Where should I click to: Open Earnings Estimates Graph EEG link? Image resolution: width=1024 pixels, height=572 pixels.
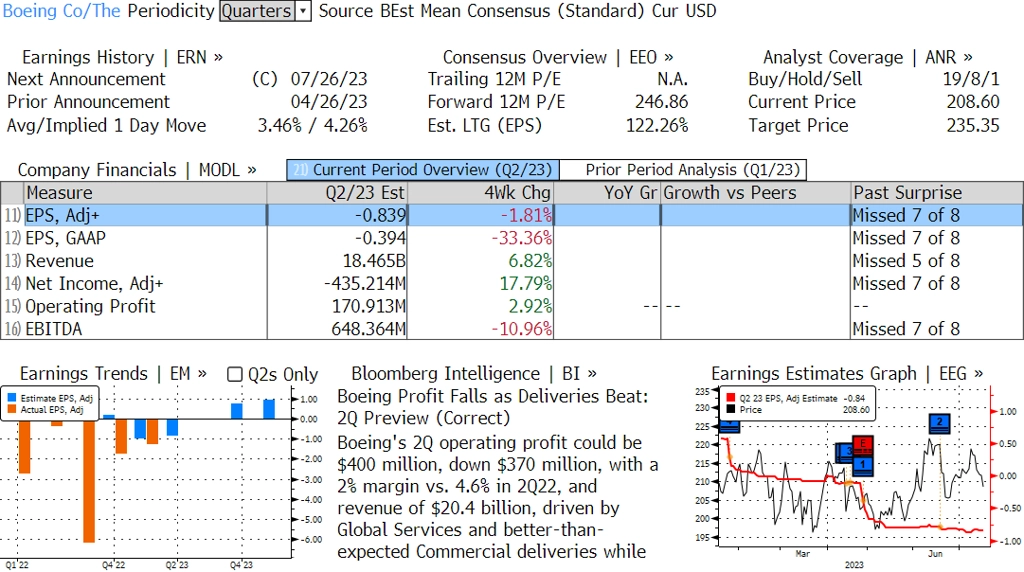tap(846, 373)
